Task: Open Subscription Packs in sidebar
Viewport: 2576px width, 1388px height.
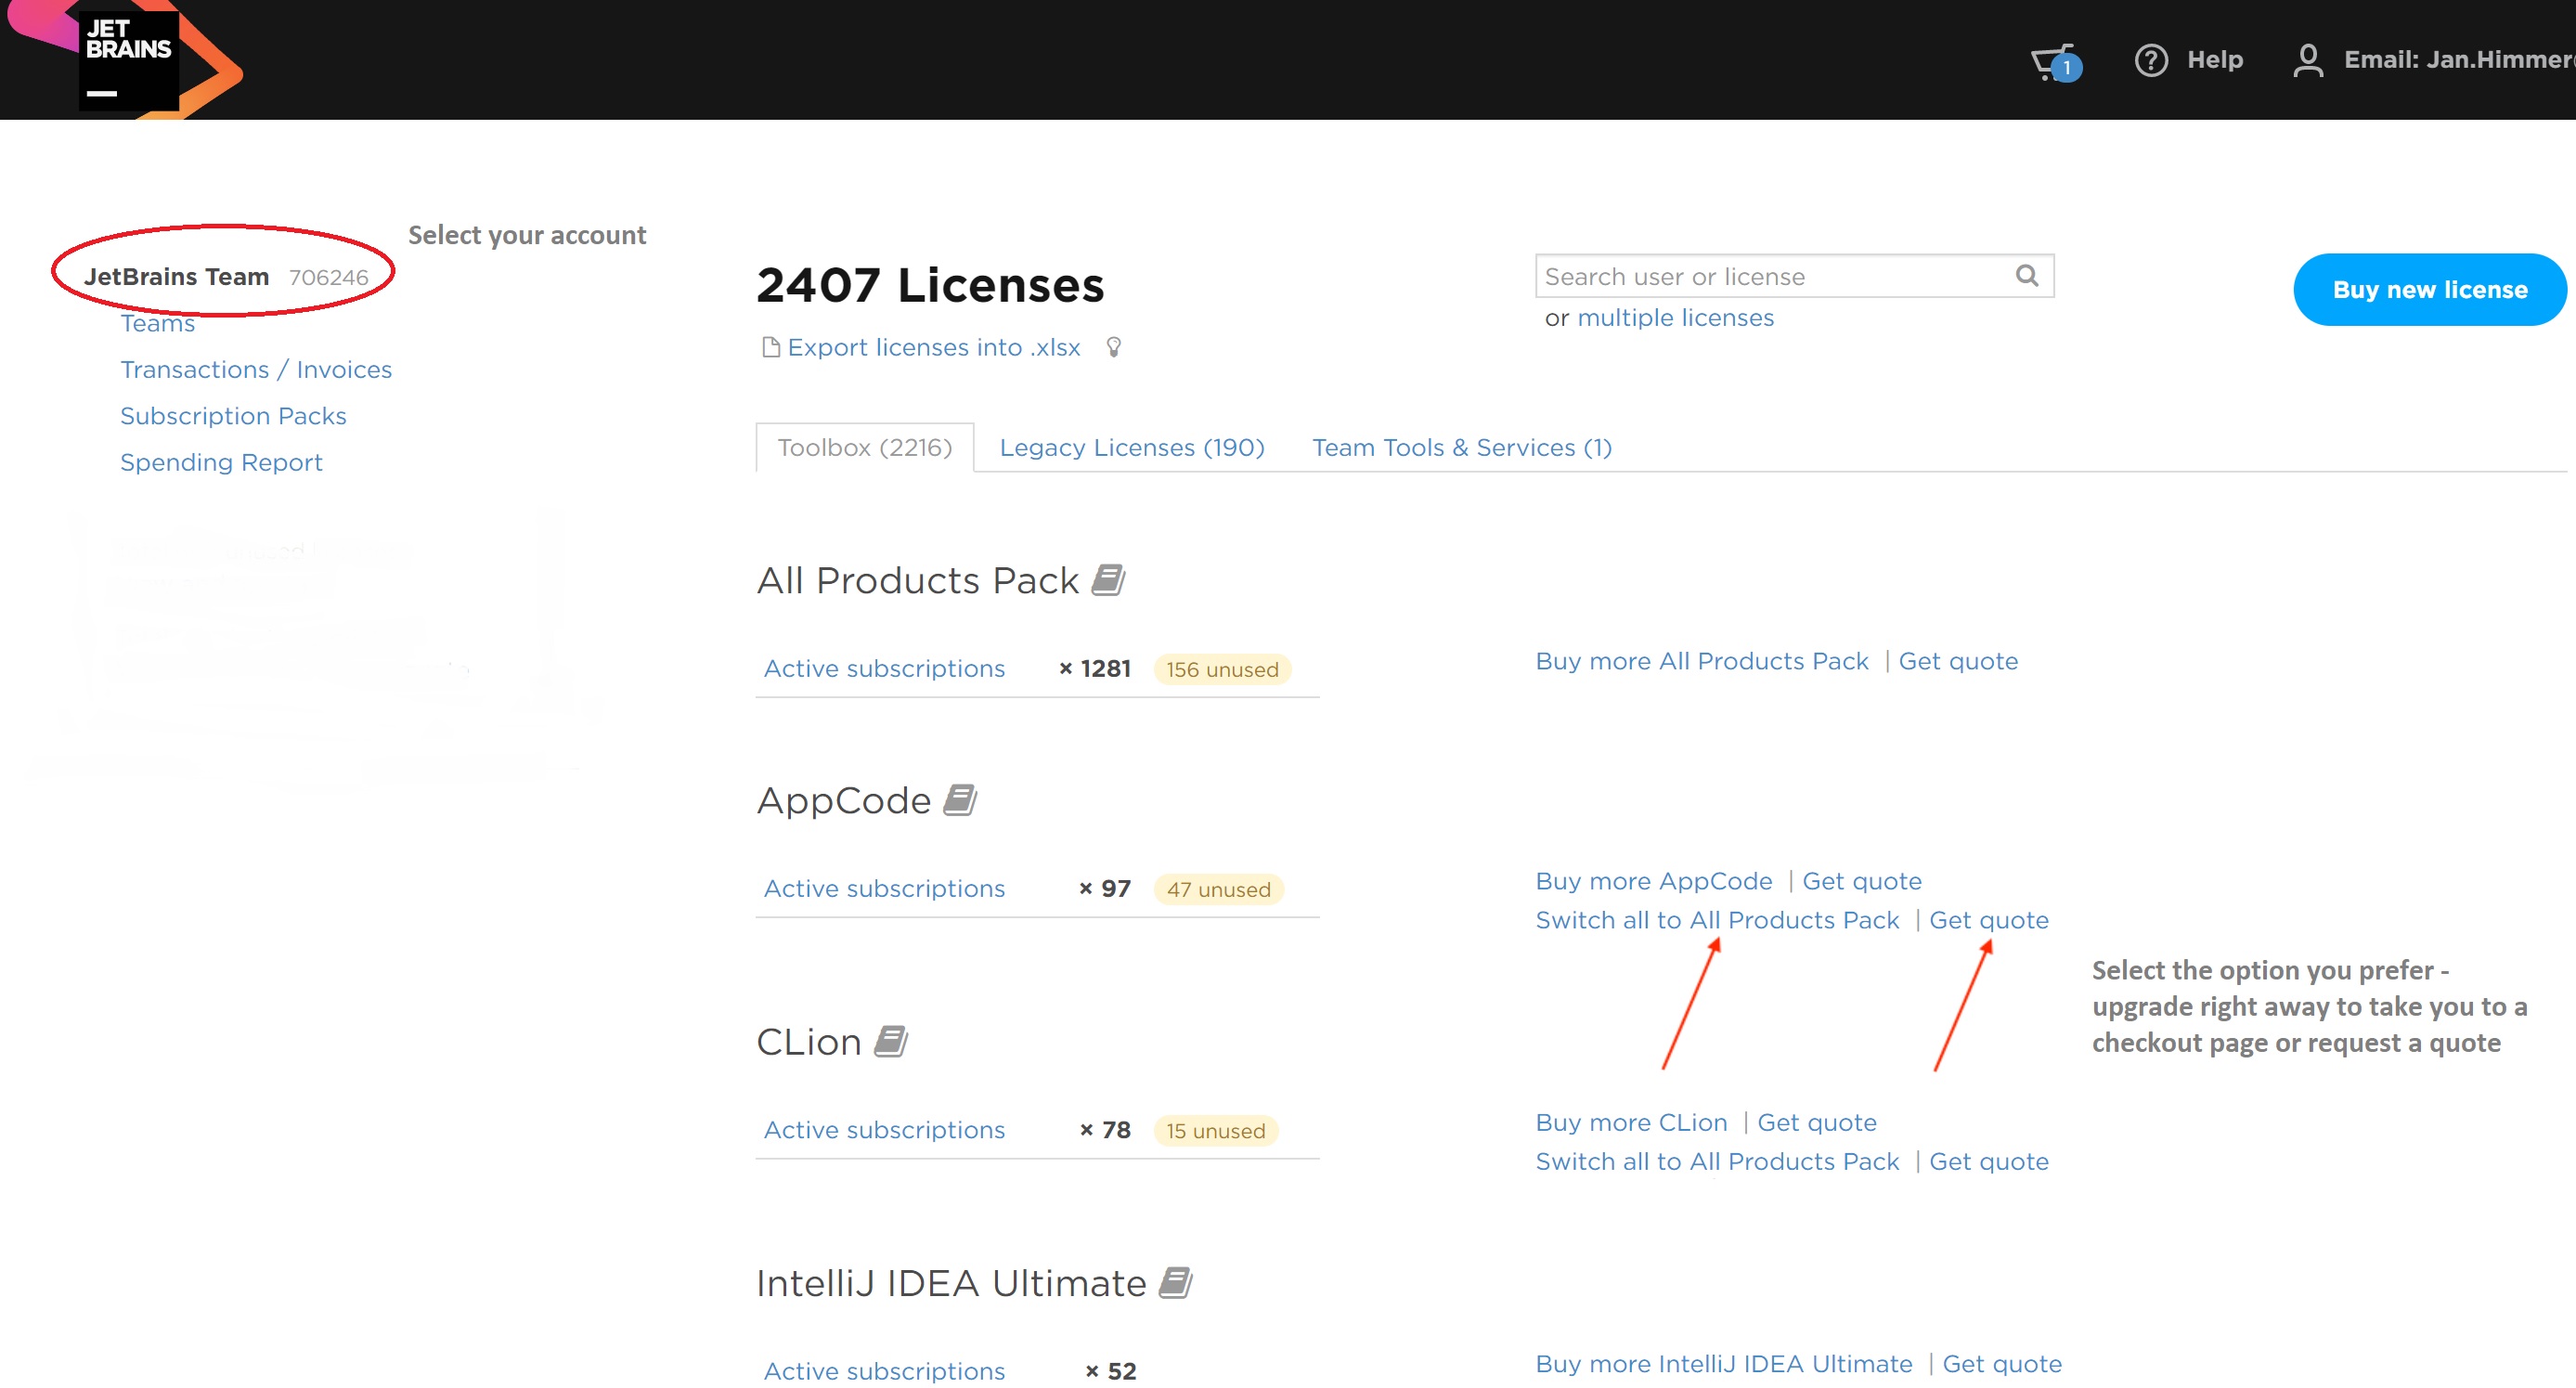Action: click(x=233, y=416)
